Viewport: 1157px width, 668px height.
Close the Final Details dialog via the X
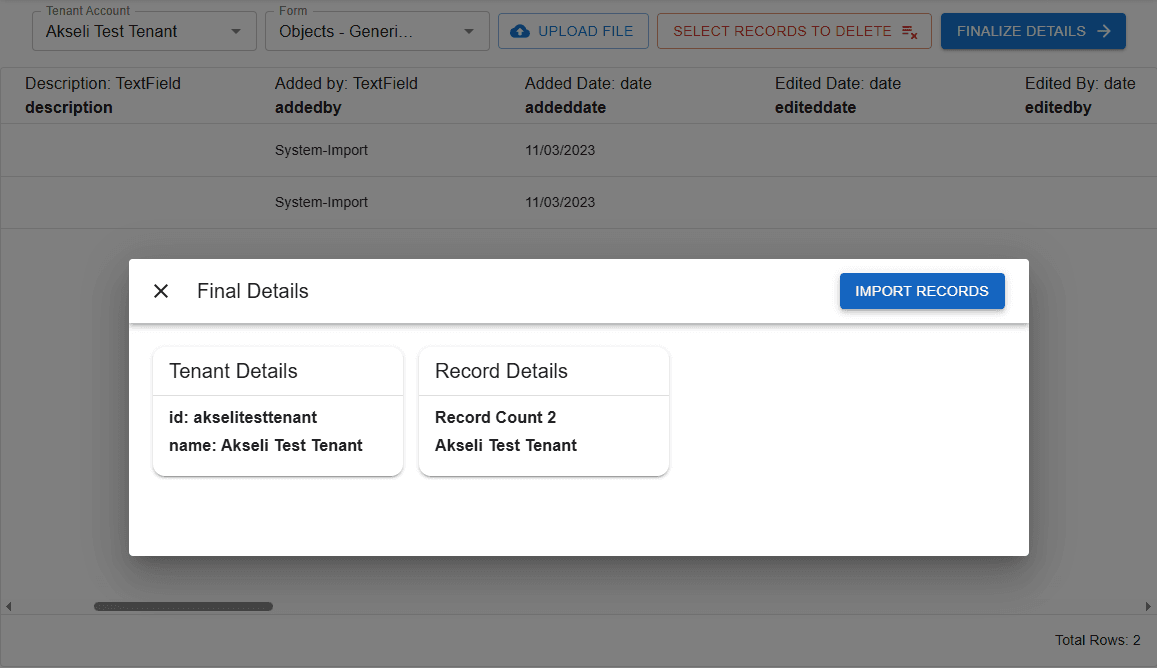161,291
